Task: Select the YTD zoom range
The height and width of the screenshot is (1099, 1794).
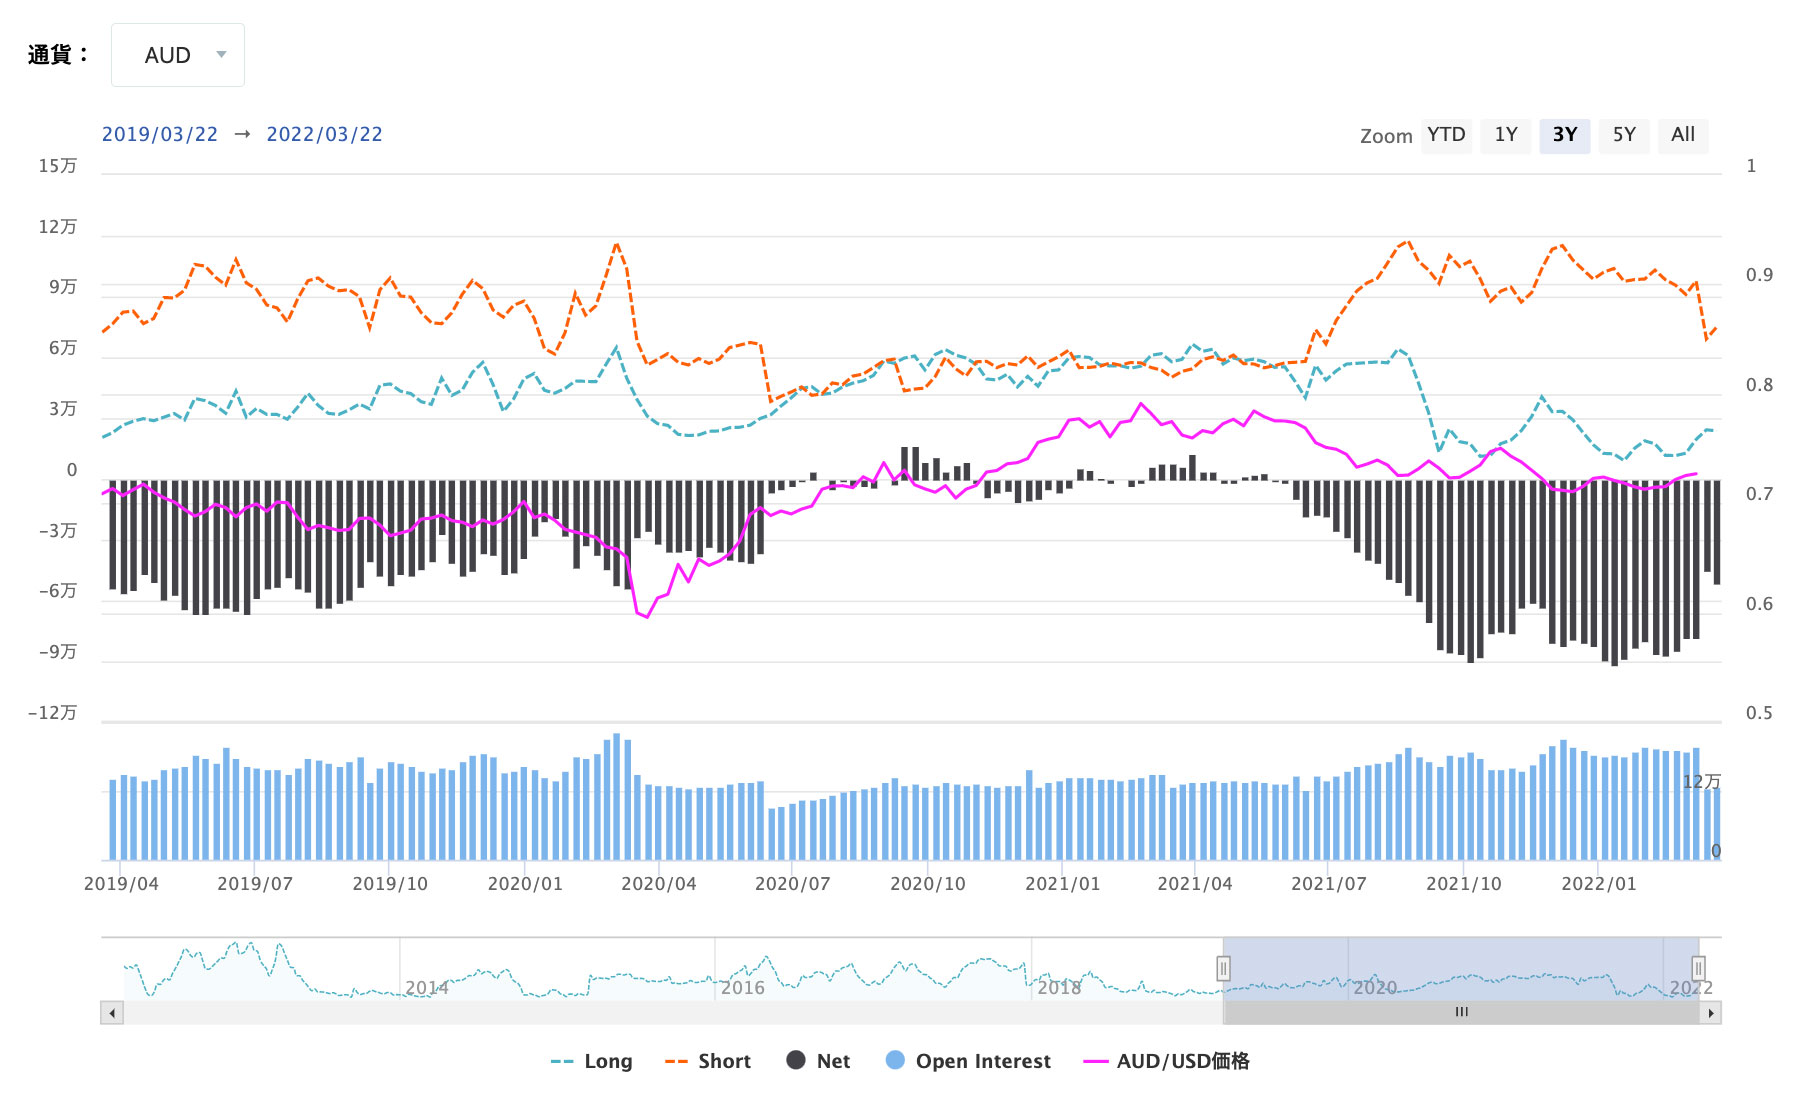Action: [x=1446, y=135]
